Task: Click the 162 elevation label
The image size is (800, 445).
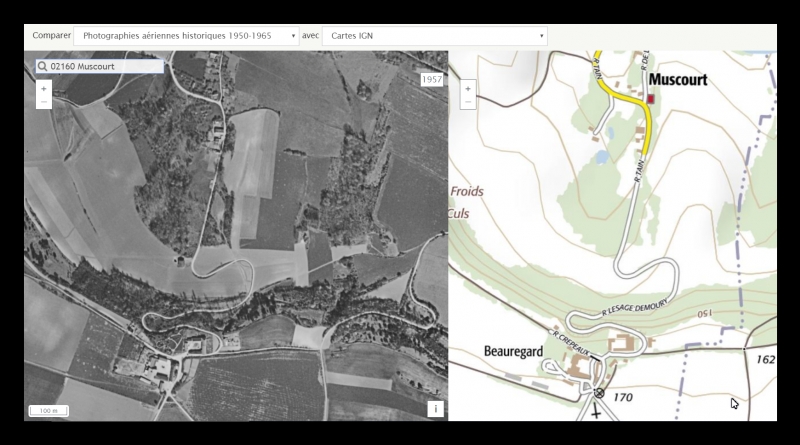Action: [x=765, y=360]
